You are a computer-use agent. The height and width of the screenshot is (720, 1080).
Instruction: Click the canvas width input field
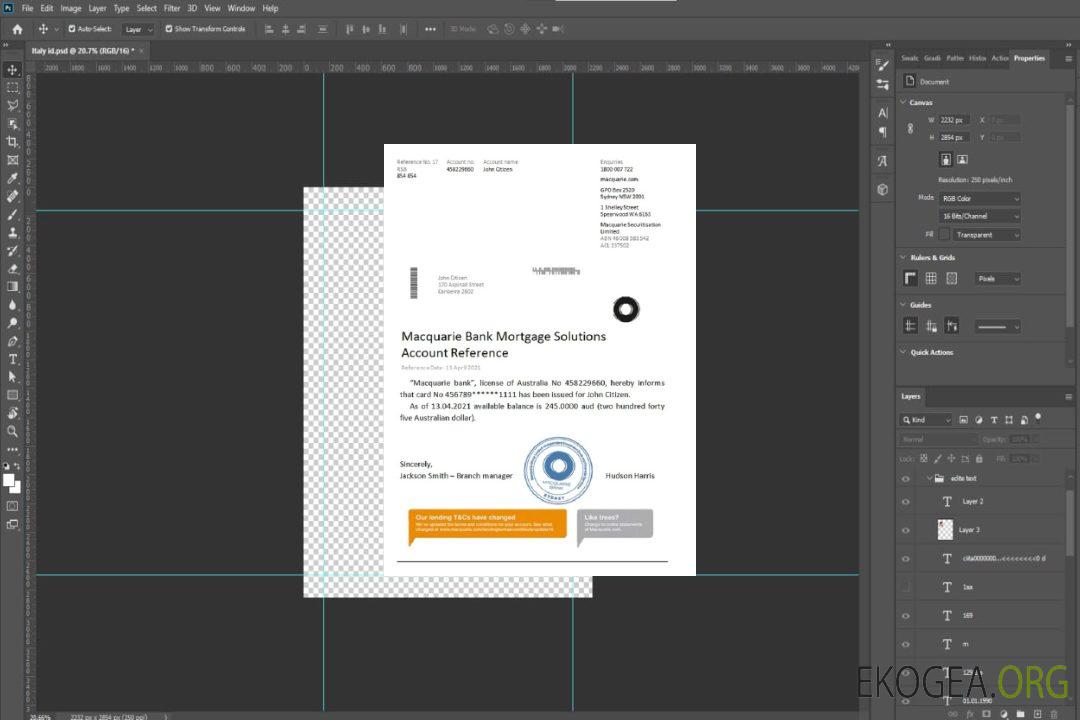(954, 120)
